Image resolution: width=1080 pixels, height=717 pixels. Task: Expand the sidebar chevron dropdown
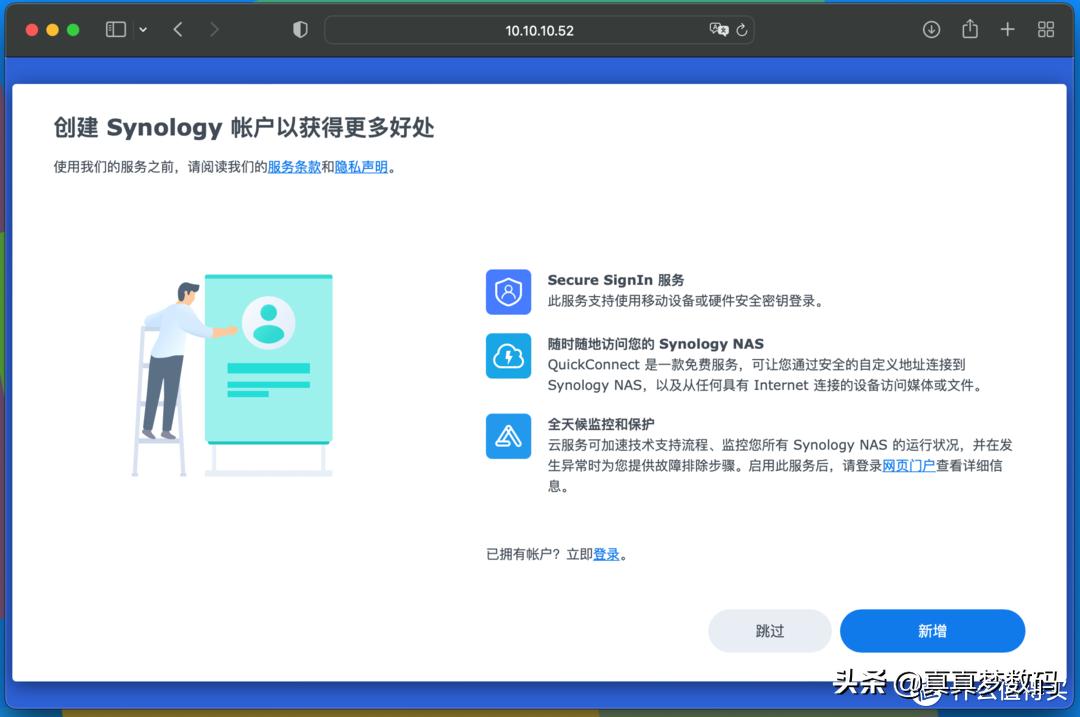pos(141,29)
